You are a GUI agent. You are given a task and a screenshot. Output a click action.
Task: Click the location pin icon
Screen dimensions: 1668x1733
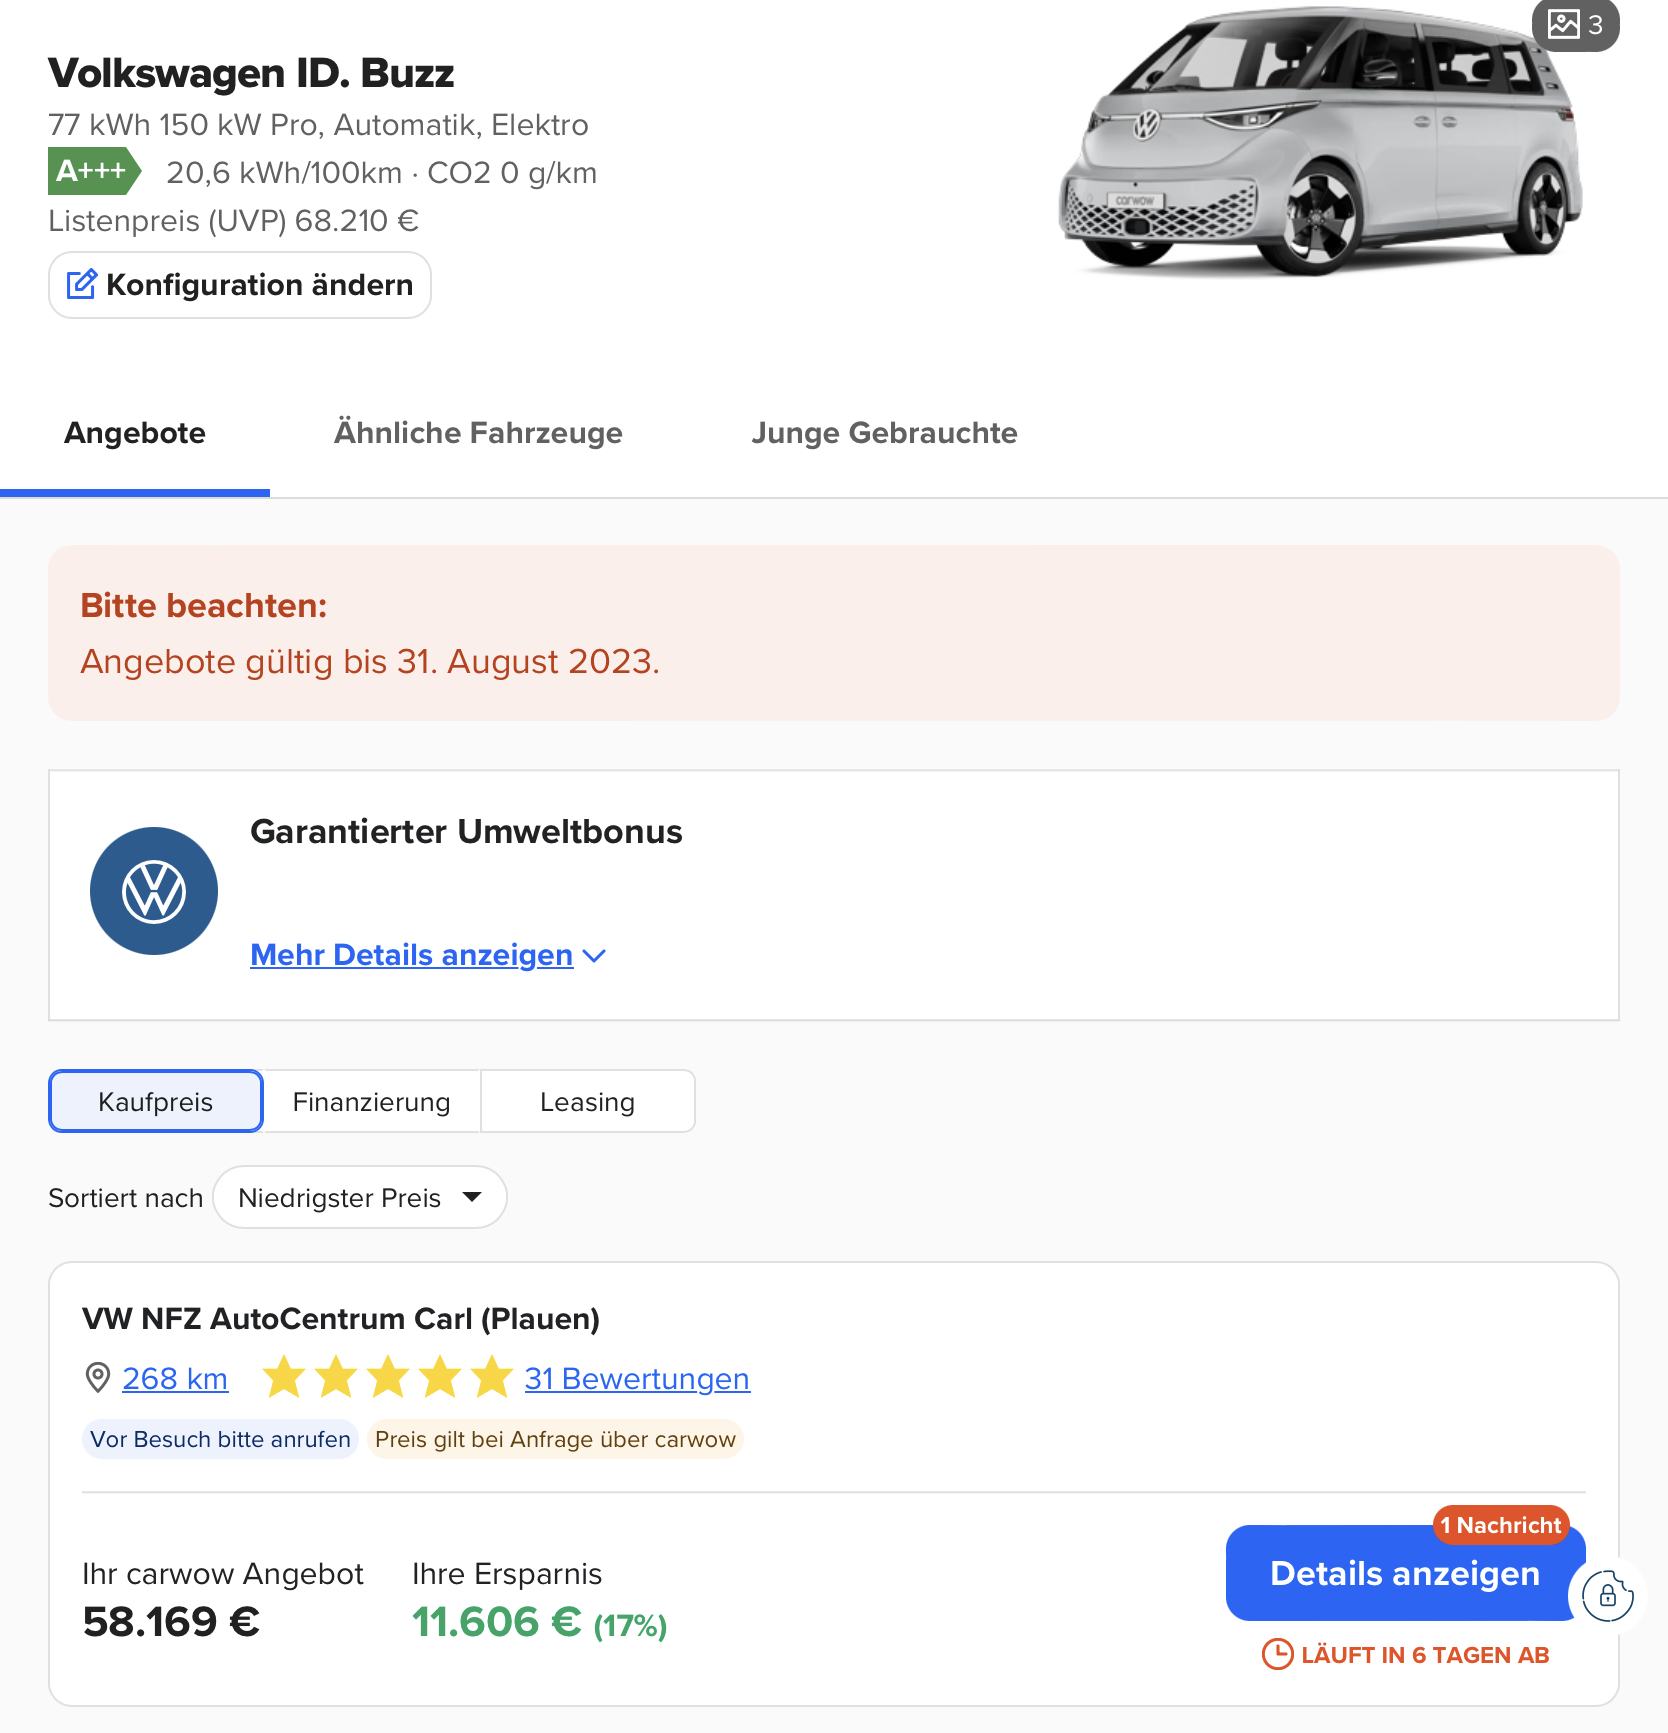click(x=98, y=1378)
